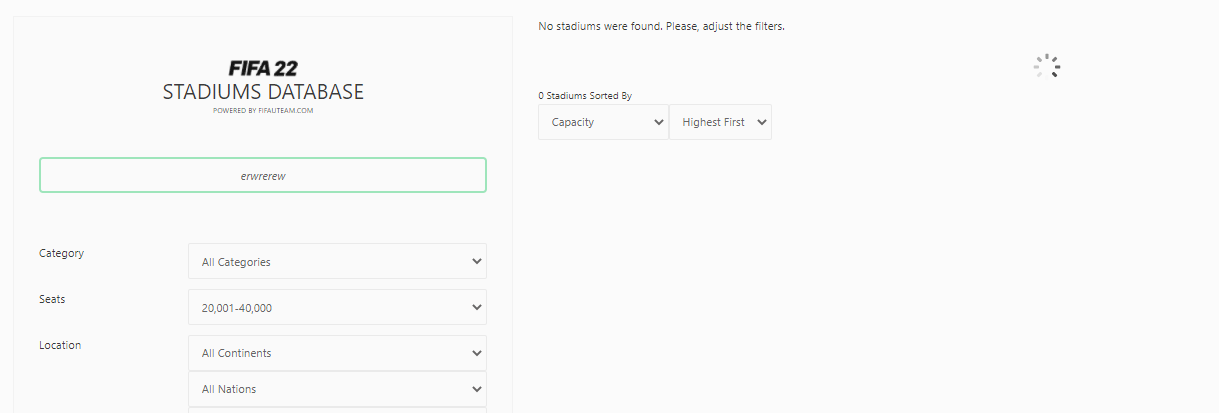1219x413 pixels.
Task: Expand the All Nations selector
Action: [337, 389]
